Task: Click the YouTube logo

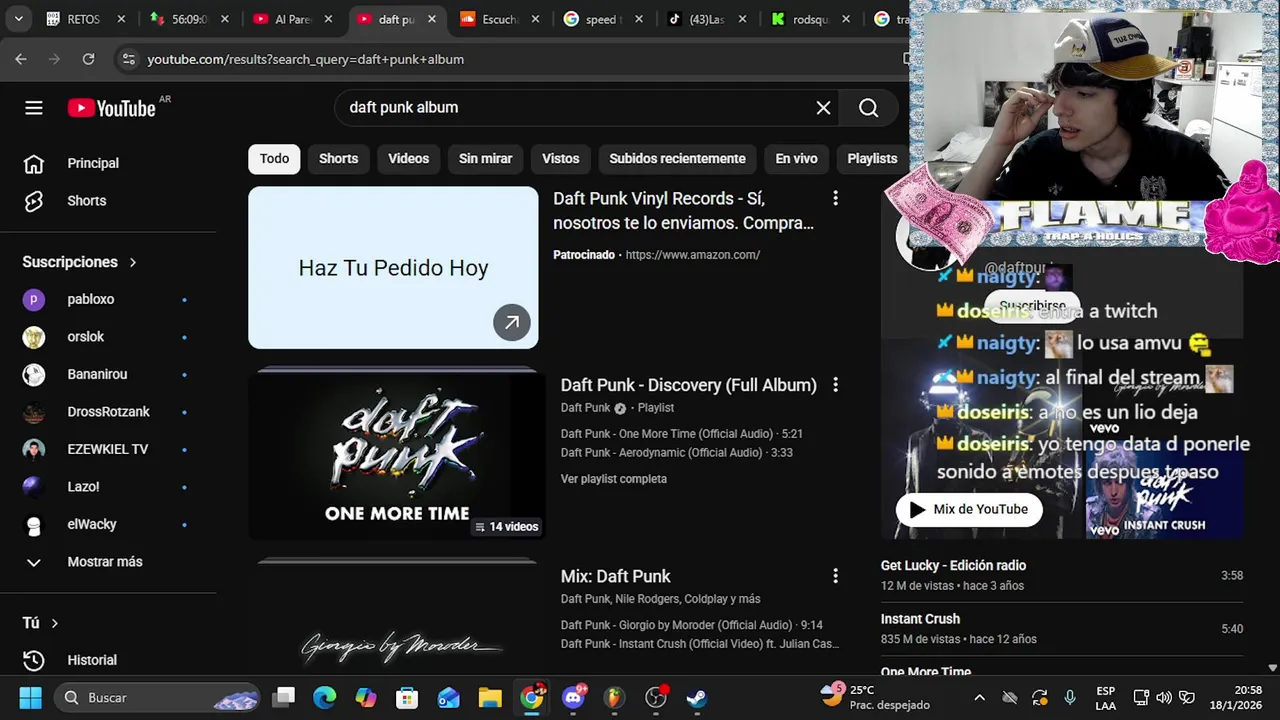Action: 112,108
